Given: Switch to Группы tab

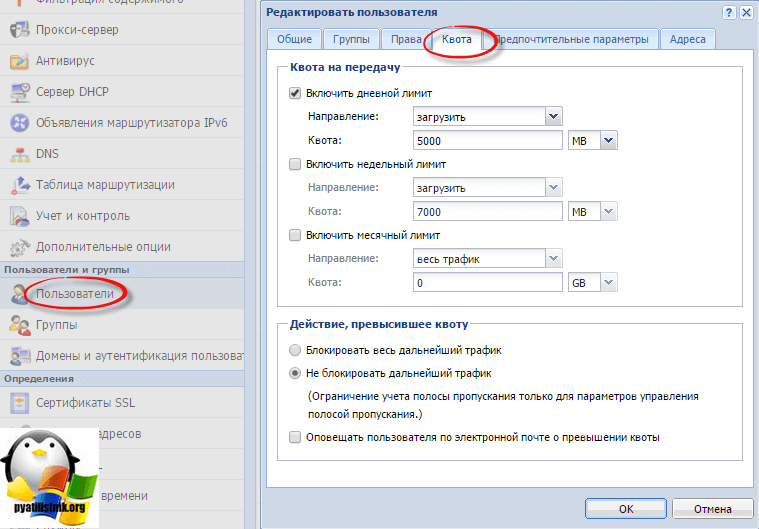Looking at the screenshot, I should pyautogui.click(x=351, y=39).
